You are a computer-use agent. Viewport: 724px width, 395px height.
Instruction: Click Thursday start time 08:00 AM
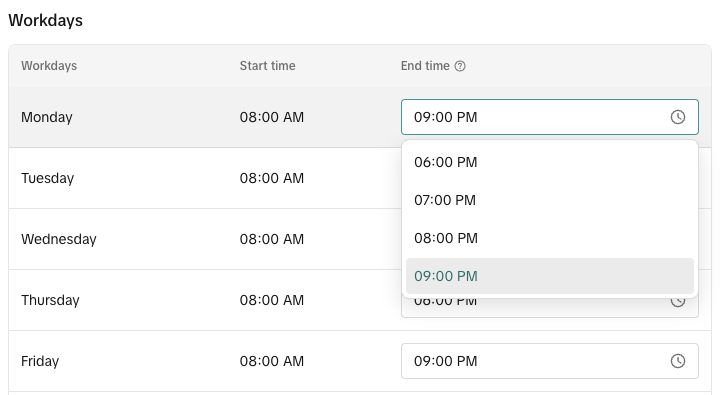[272, 300]
